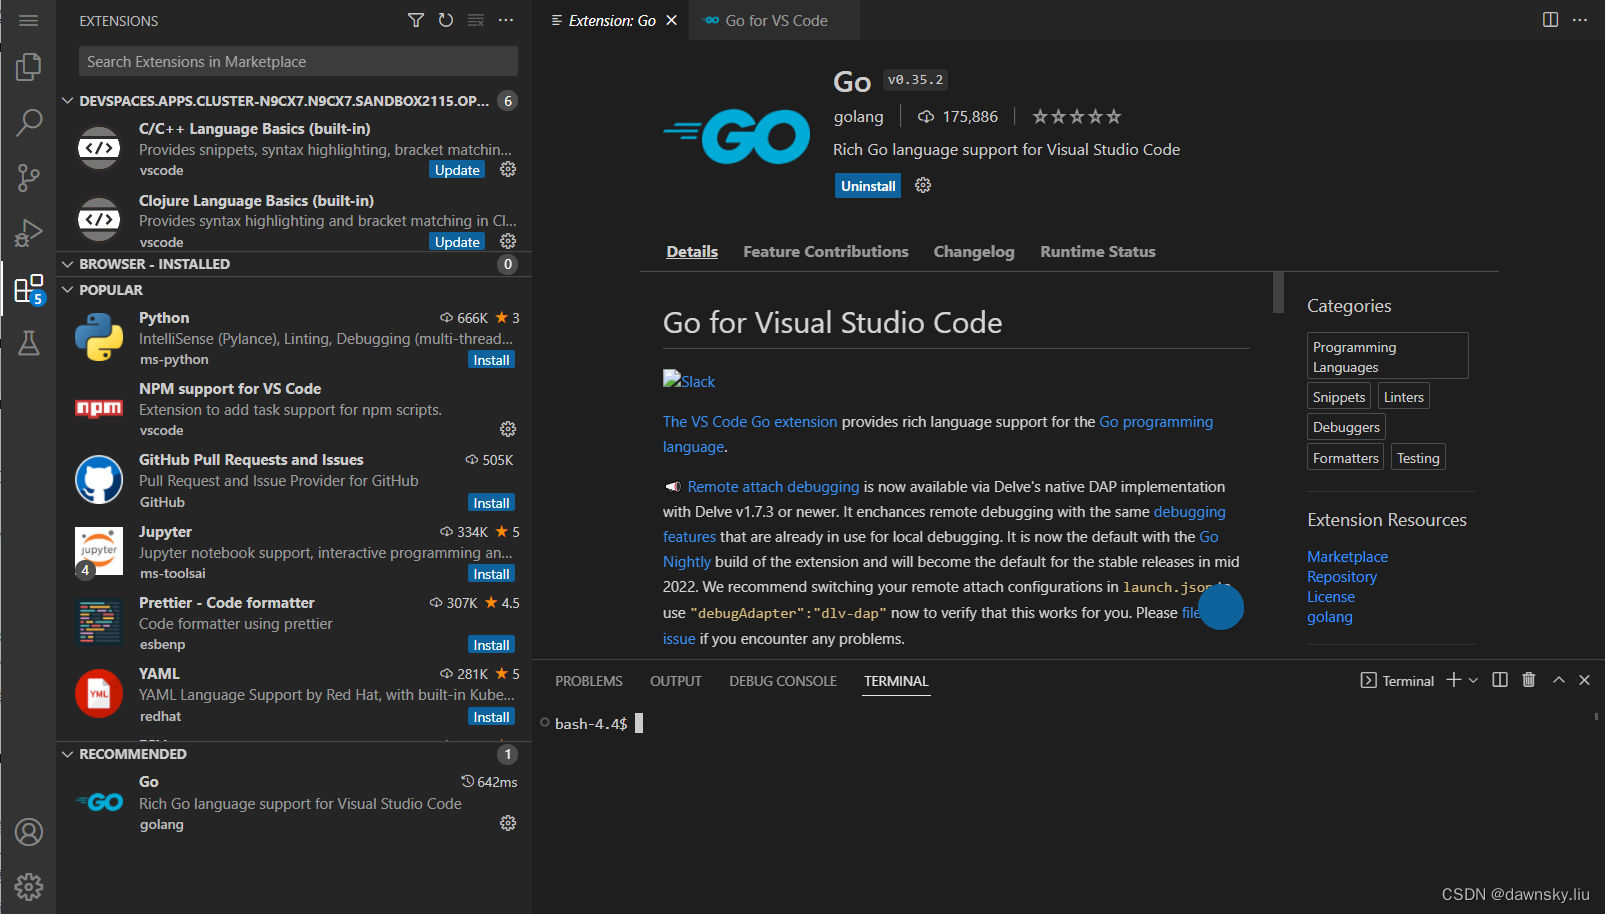This screenshot has height=914, width=1605.
Task: Open the Explorer view in activity bar
Action: [x=28, y=67]
